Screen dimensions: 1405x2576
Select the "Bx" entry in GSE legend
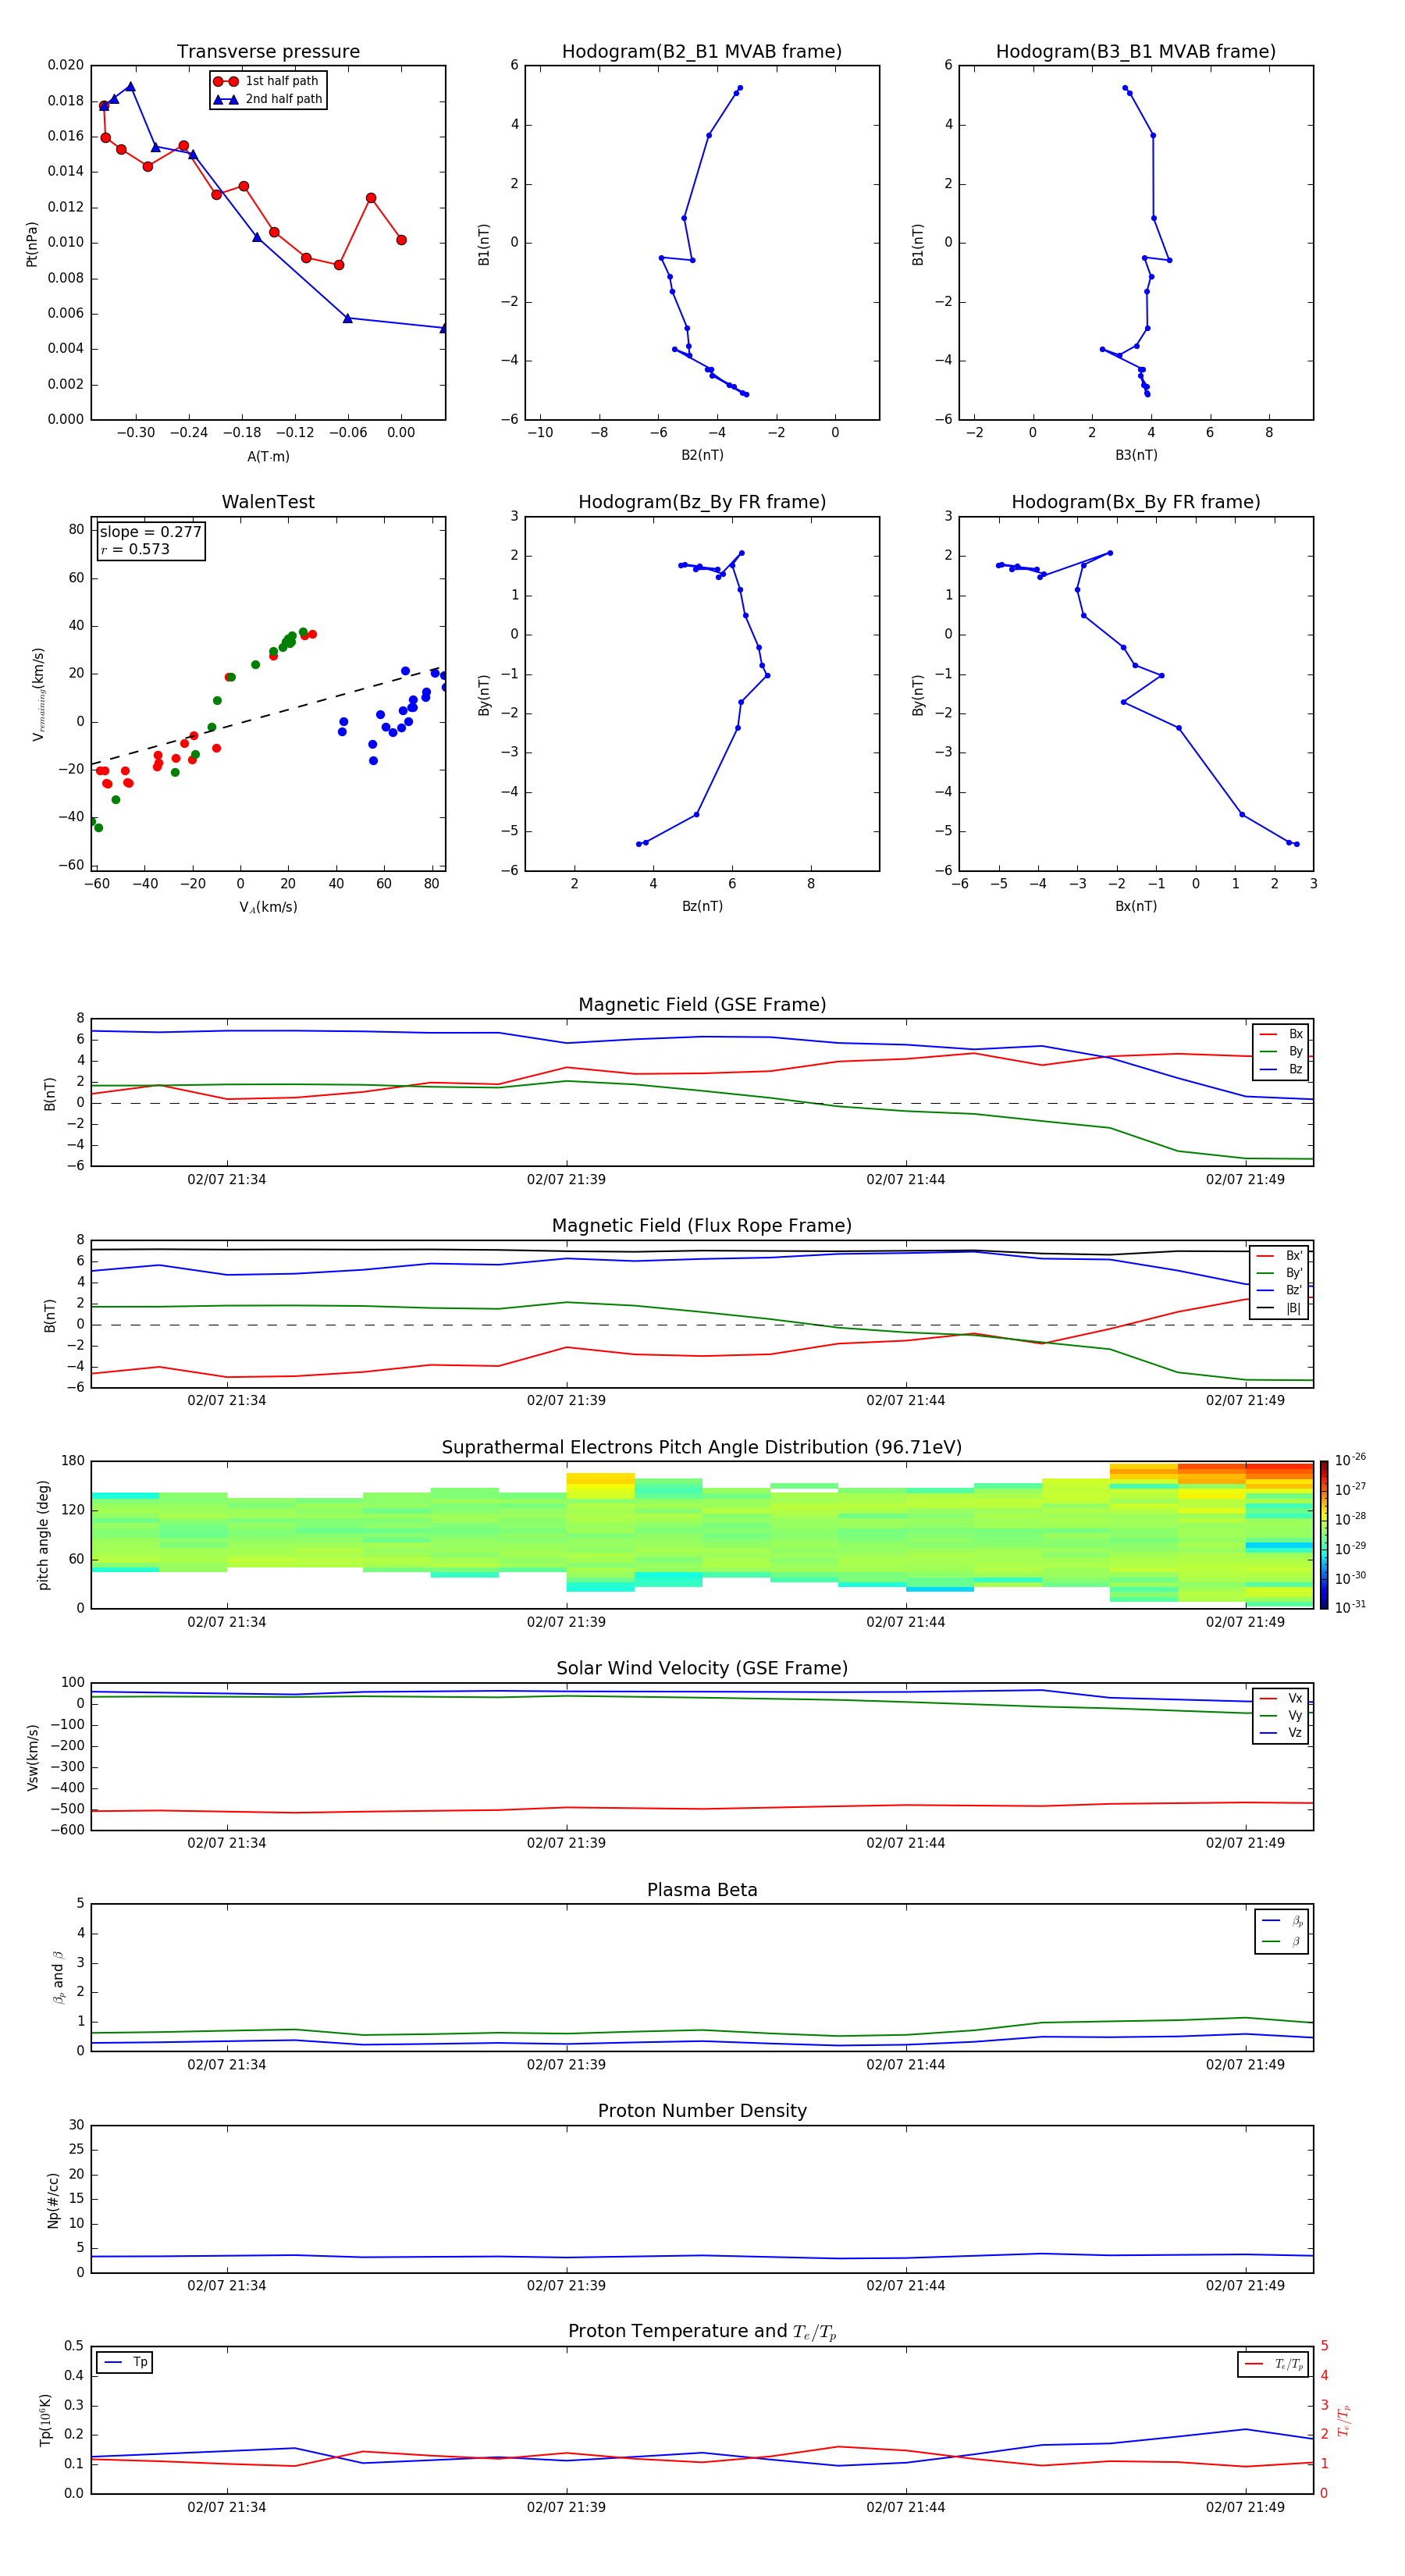(1281, 1034)
